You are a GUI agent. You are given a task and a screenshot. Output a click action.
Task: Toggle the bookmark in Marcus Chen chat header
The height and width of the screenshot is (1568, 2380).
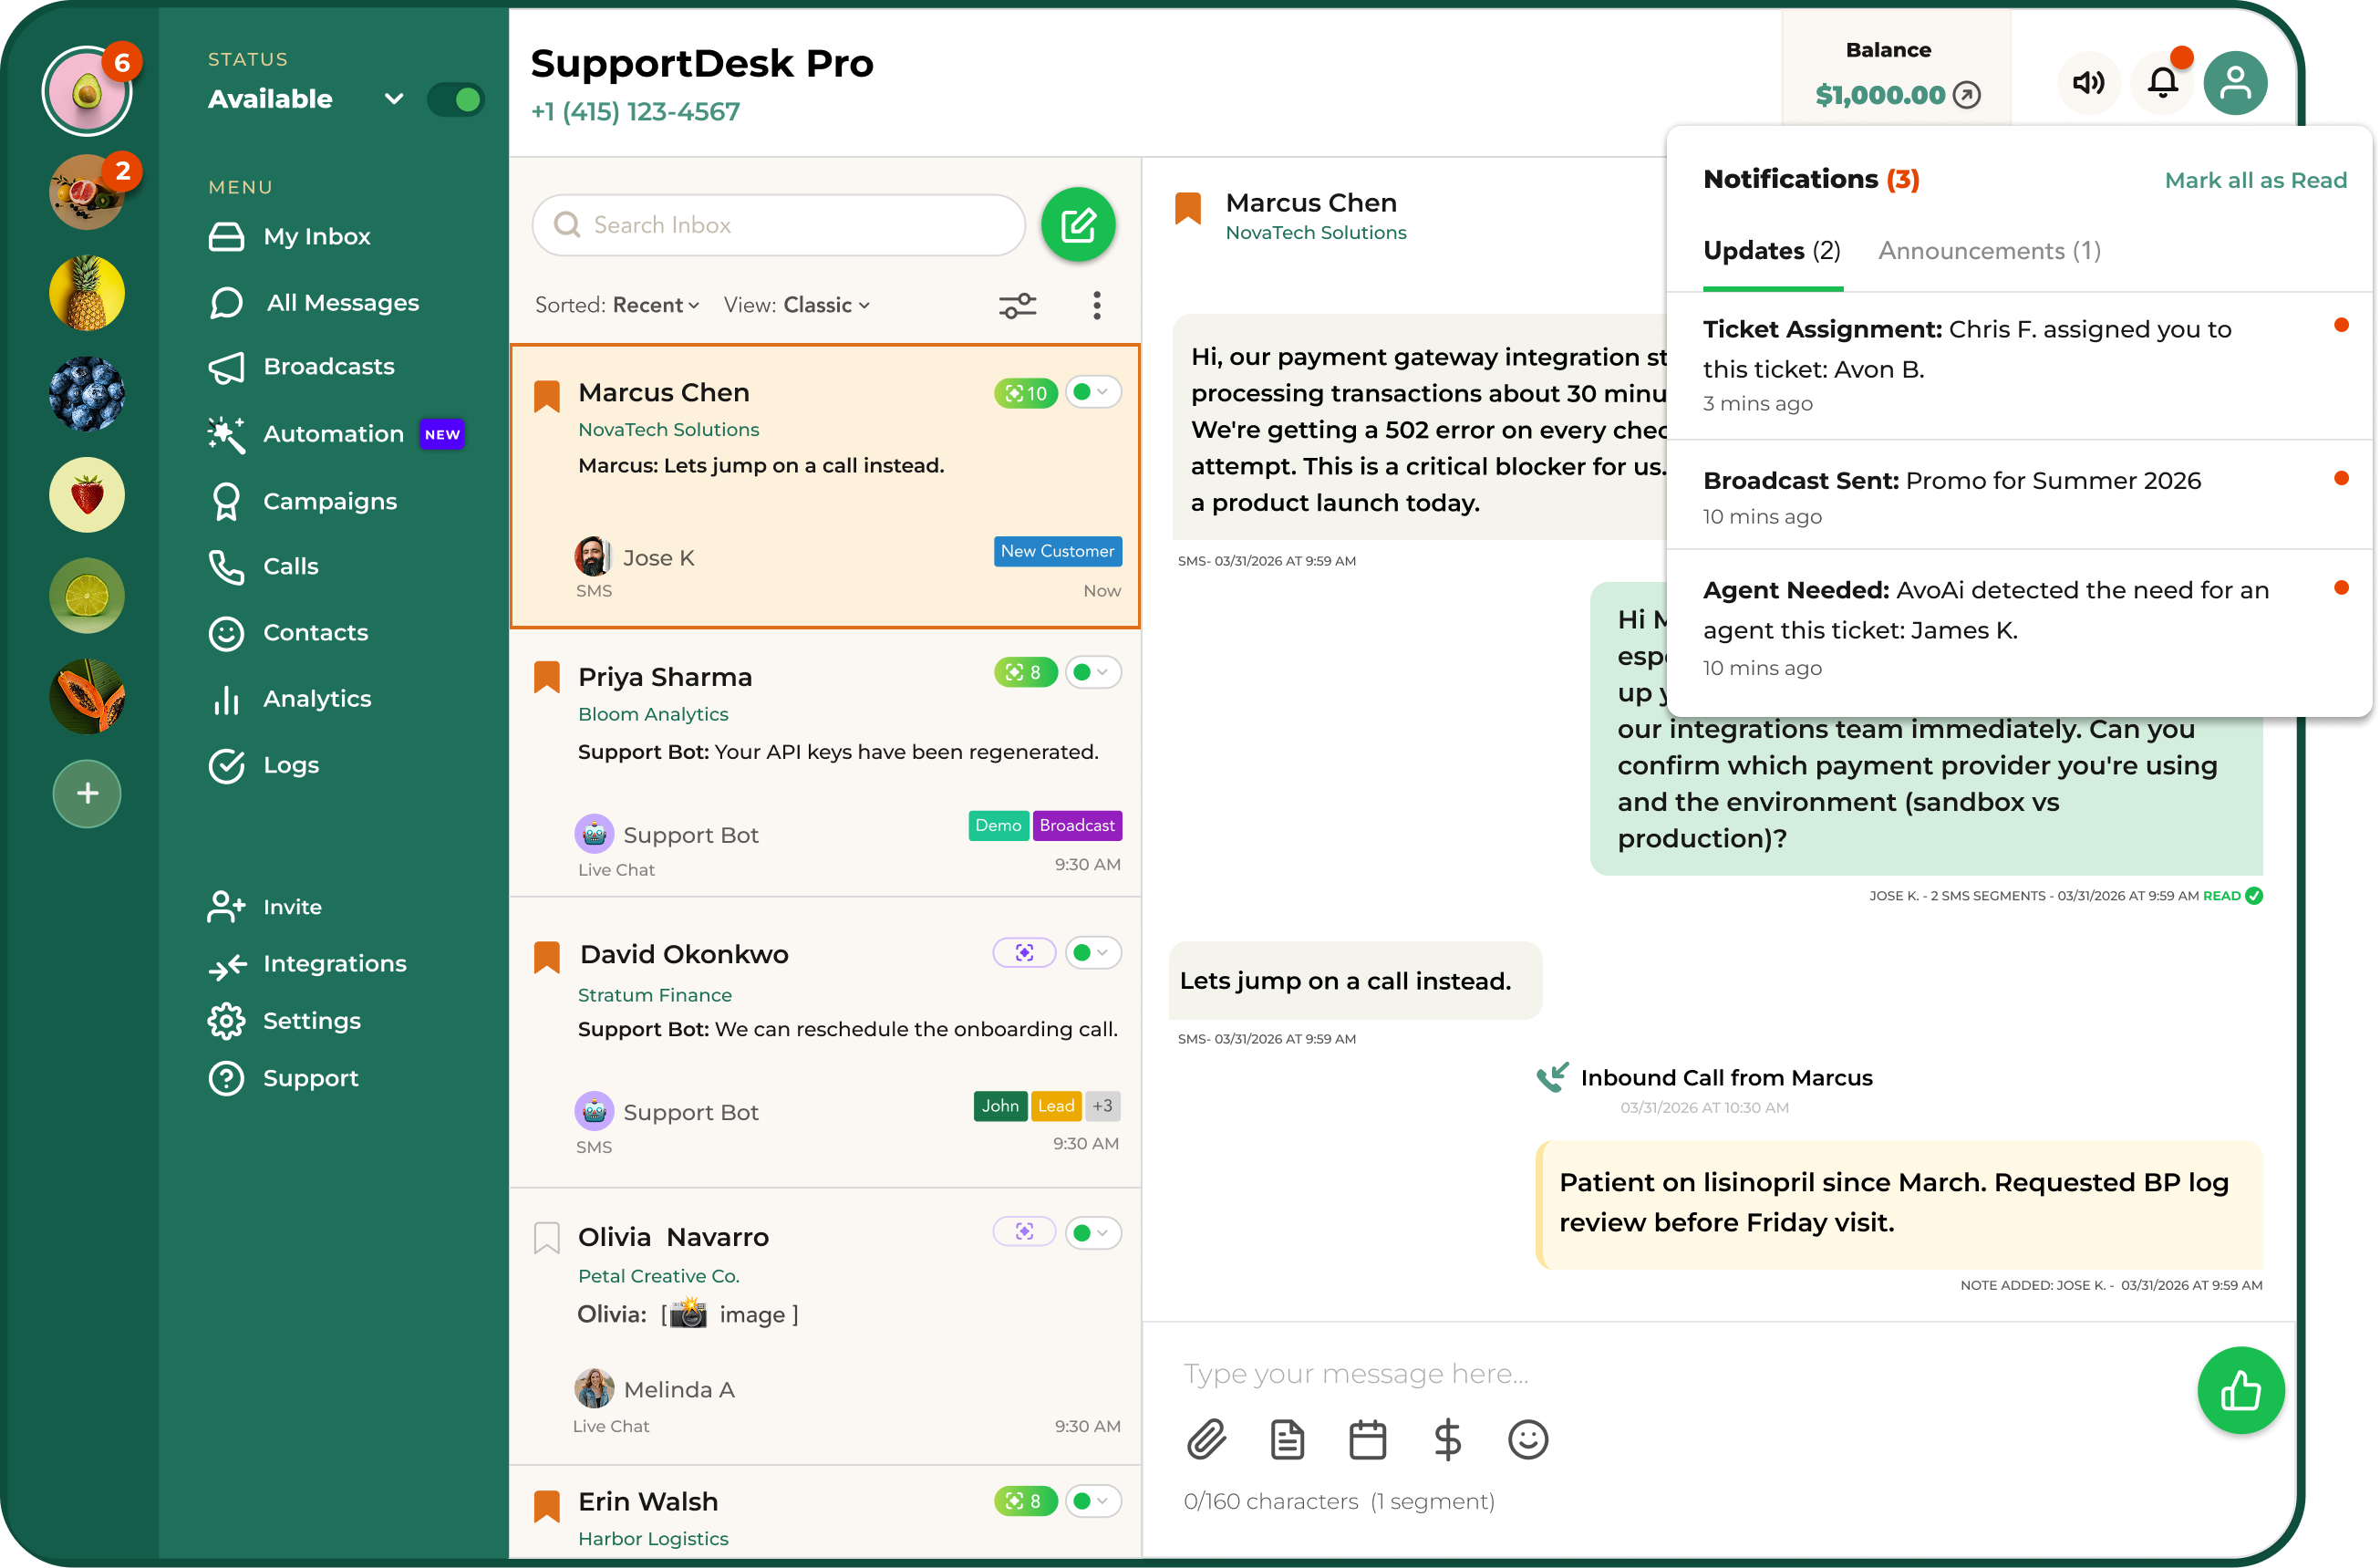click(x=1188, y=209)
